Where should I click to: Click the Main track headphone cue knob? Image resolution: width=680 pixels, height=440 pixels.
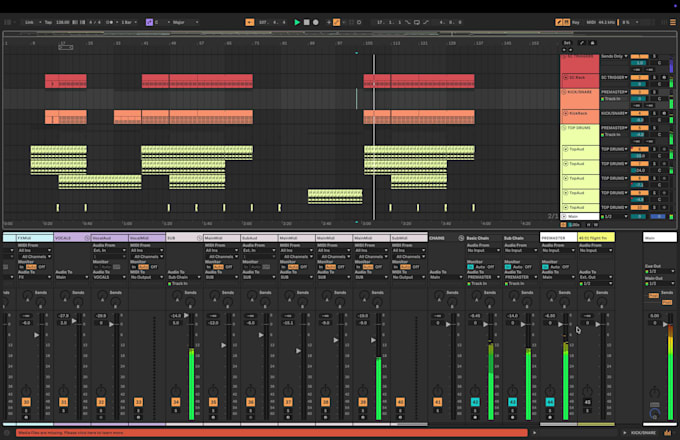point(655,413)
